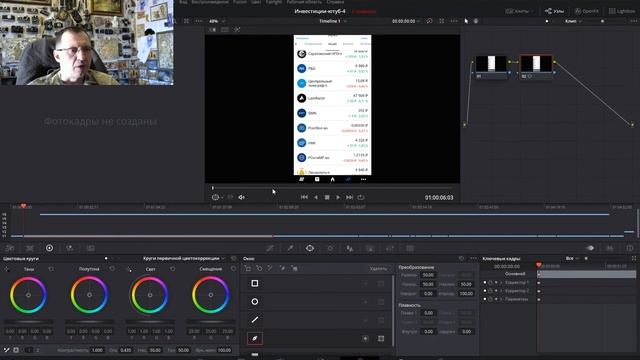Expand the Параметры keyframe track

[x=501, y=299]
